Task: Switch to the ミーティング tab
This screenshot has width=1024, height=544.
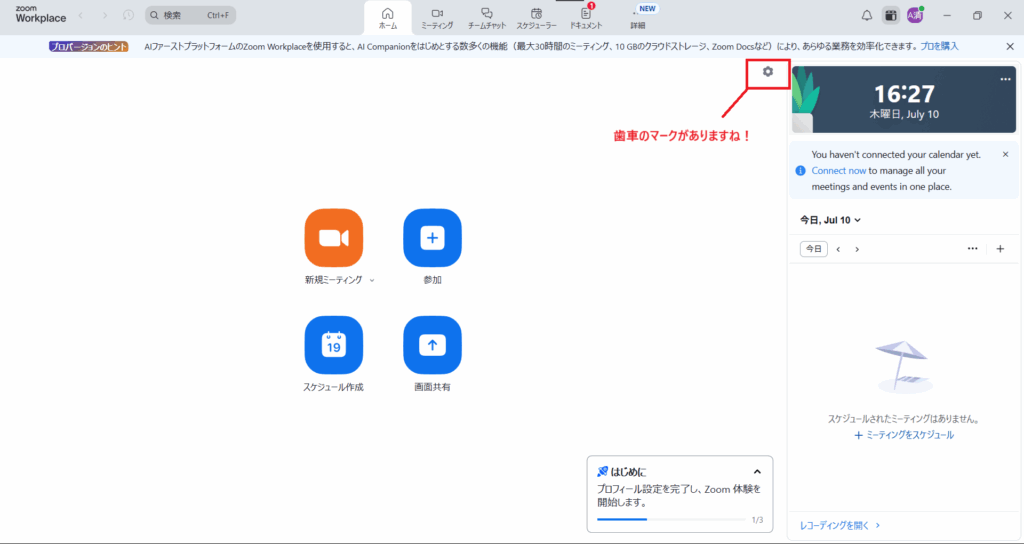Action: [x=437, y=18]
